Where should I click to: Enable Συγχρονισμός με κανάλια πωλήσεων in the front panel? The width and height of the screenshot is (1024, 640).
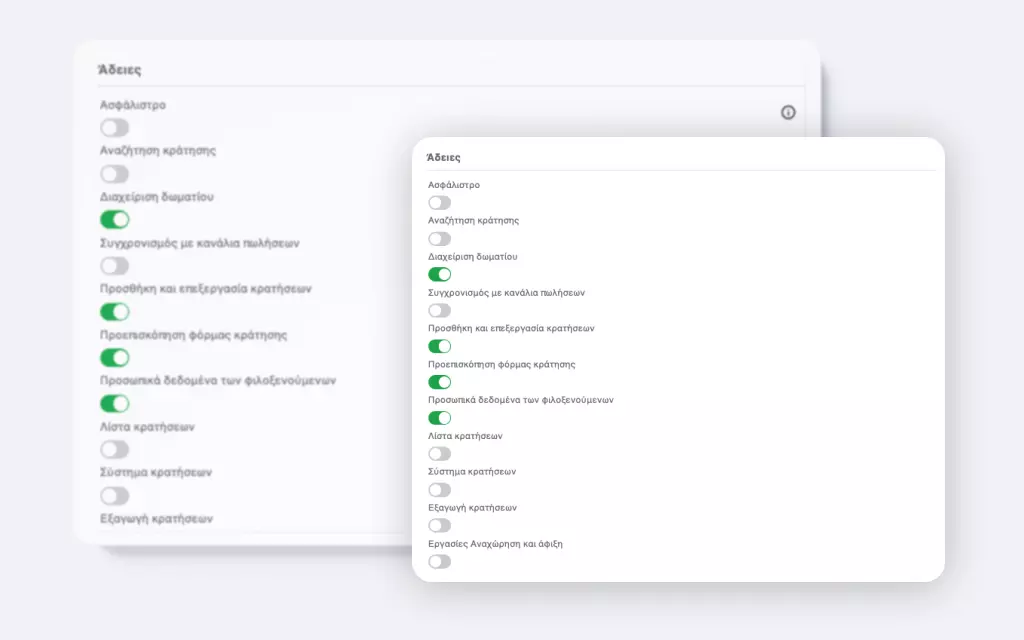[439, 310]
